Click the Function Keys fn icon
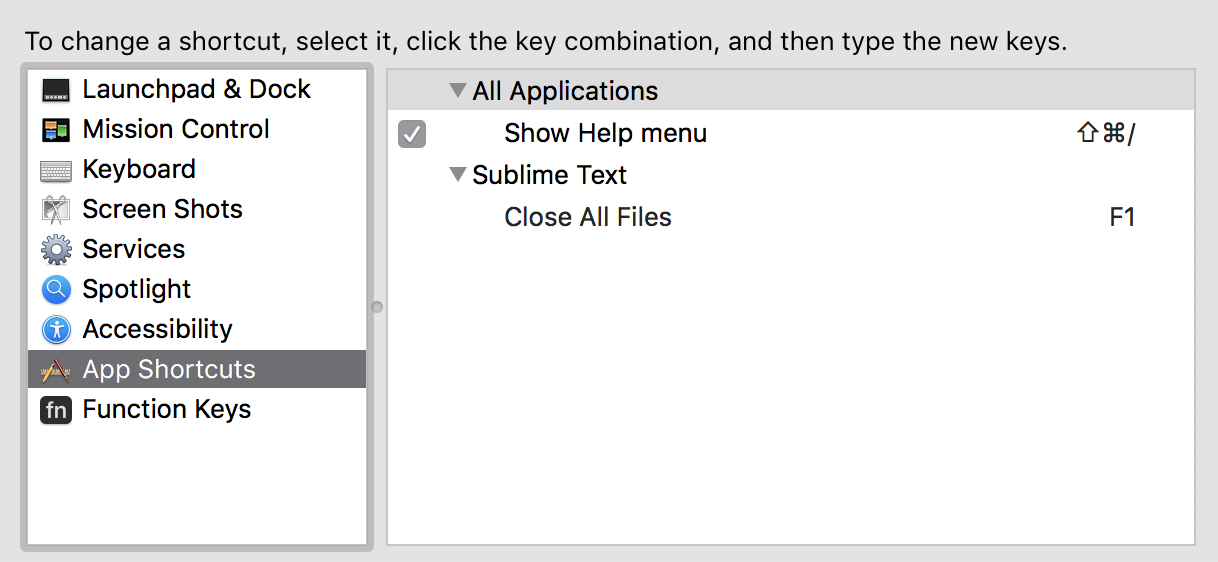The width and height of the screenshot is (1218, 562). pyautogui.click(x=56, y=410)
